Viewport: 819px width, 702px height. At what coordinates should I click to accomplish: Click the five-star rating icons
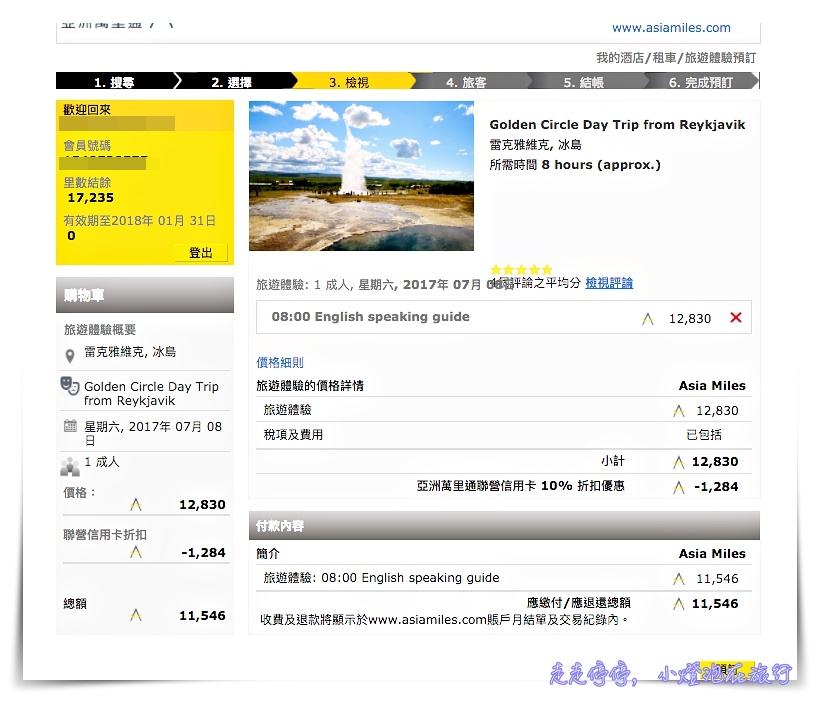pyautogui.click(x=521, y=270)
